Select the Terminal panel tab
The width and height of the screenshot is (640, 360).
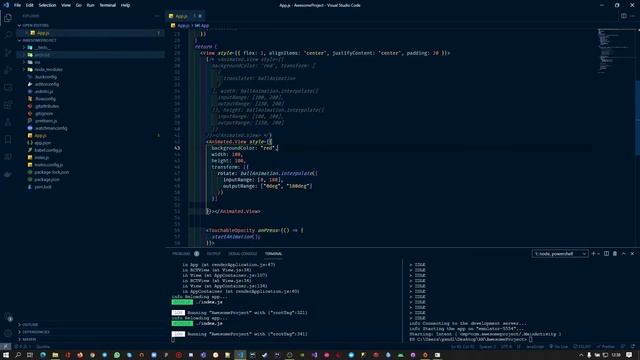point(273,253)
